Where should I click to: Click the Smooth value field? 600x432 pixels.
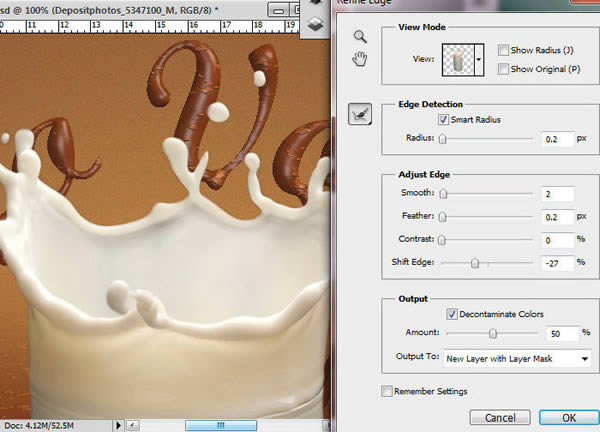[558, 194]
